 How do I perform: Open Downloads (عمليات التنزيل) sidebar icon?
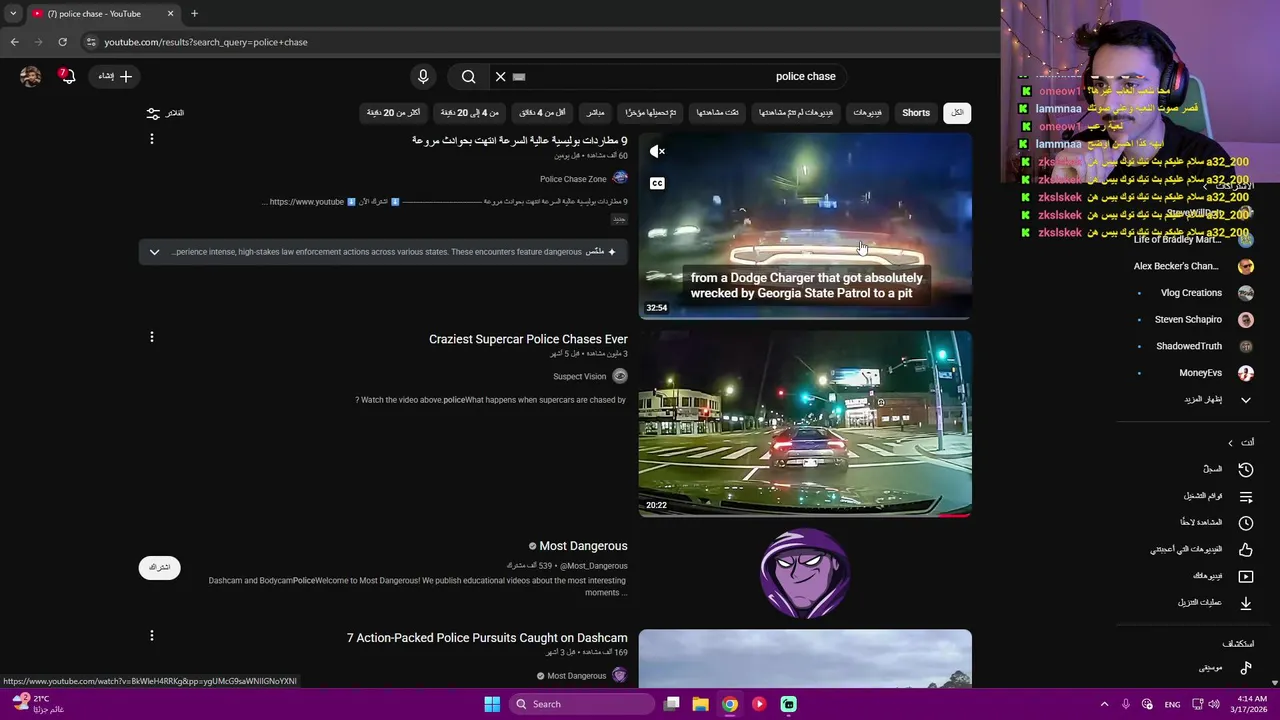1246,602
